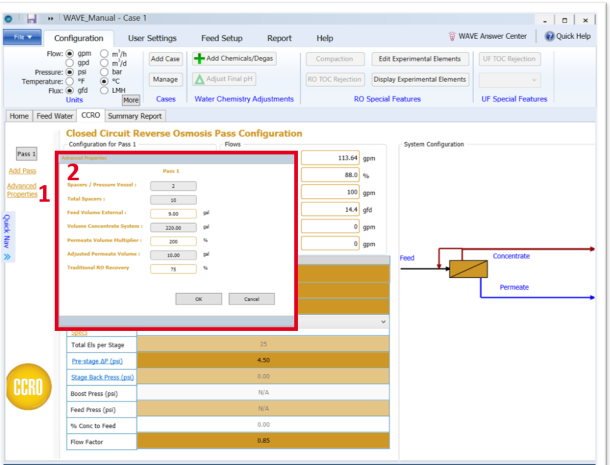Select bar pressure unit
The width and height of the screenshot is (610, 465).
[104, 72]
